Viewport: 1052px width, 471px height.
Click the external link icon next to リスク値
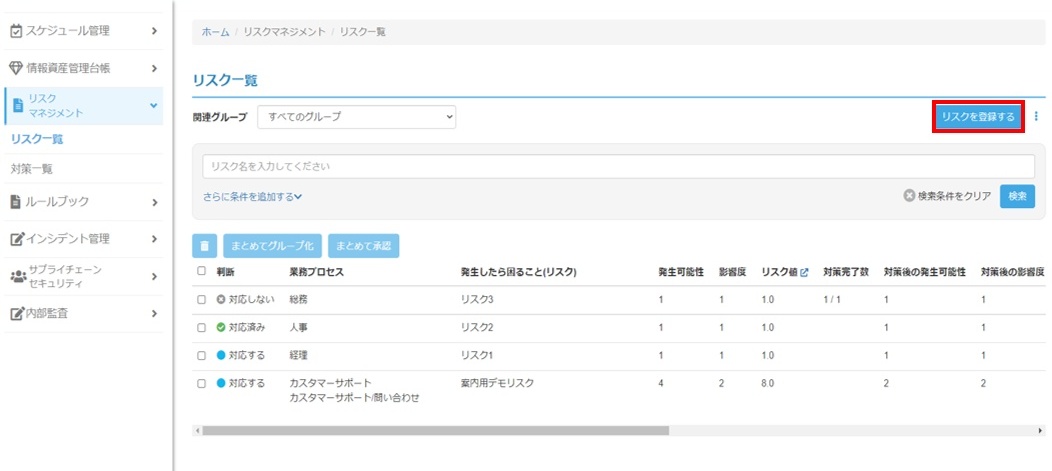pyautogui.click(x=804, y=272)
